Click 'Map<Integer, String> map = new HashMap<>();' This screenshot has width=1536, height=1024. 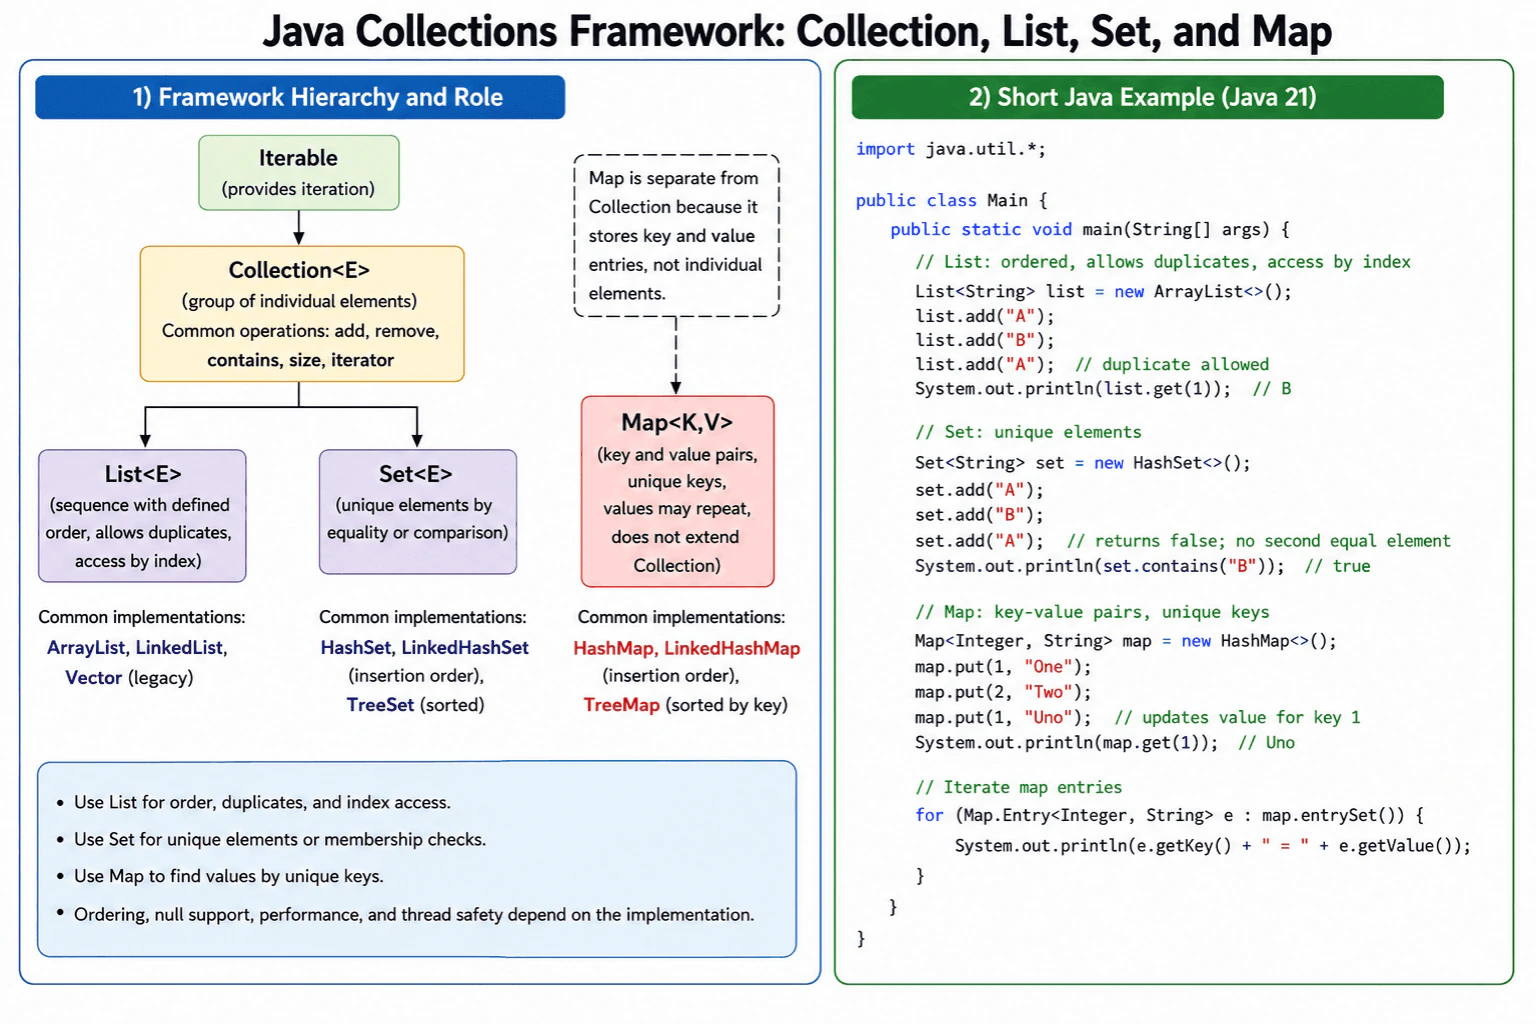coord(1126,641)
